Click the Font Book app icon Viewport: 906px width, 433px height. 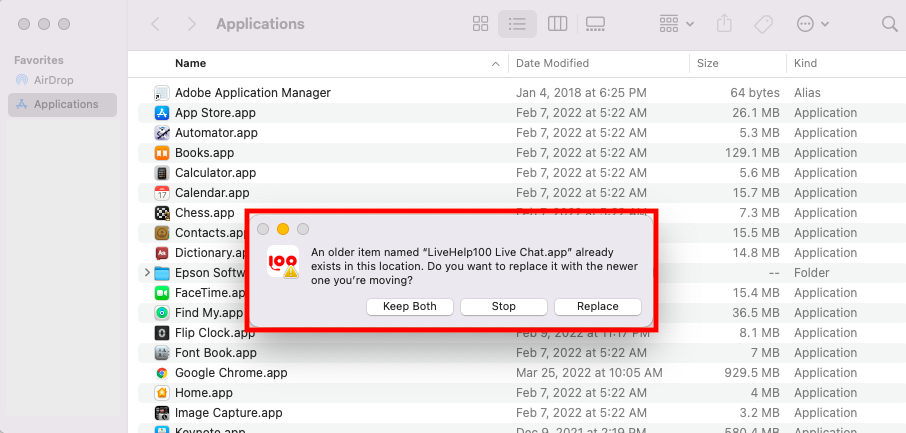tap(162, 353)
